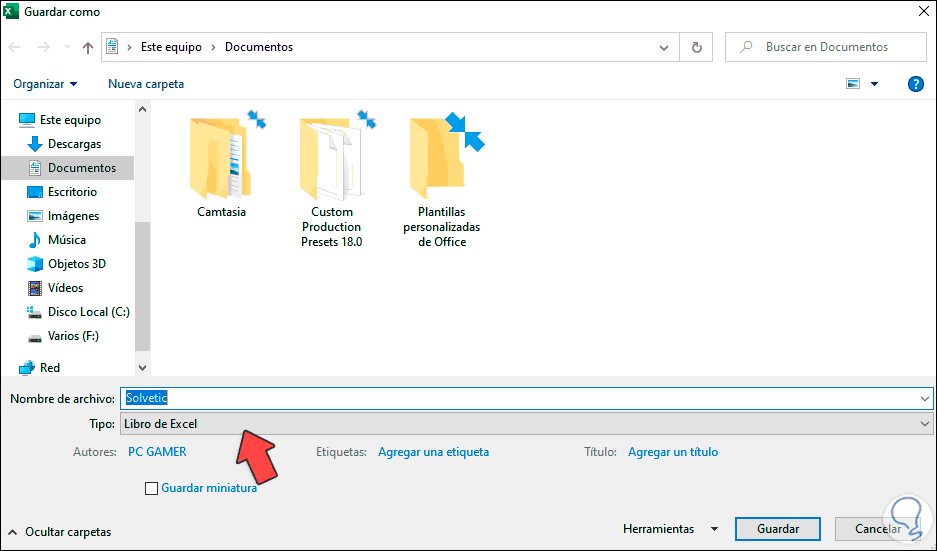
Task: Click the Forward navigation arrow
Action: tap(44, 47)
